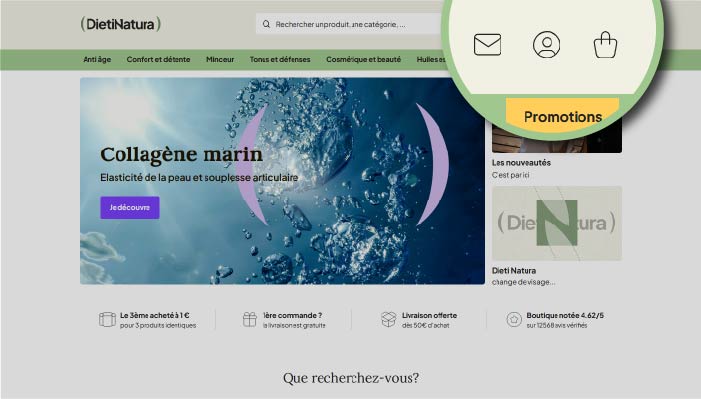The width and height of the screenshot is (701, 399).
Task: Click the 1ère commande ? text
Action: coord(292,315)
